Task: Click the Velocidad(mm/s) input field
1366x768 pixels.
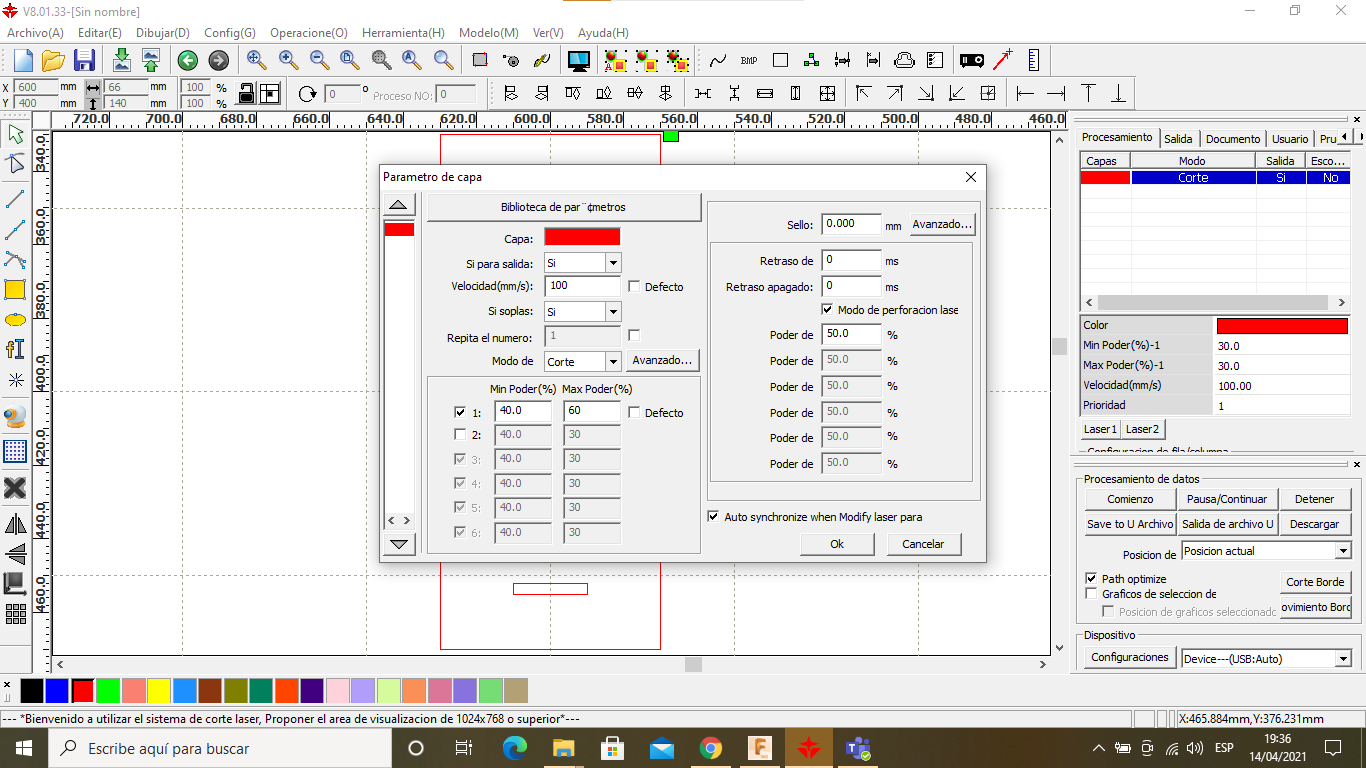Action: click(x=583, y=286)
